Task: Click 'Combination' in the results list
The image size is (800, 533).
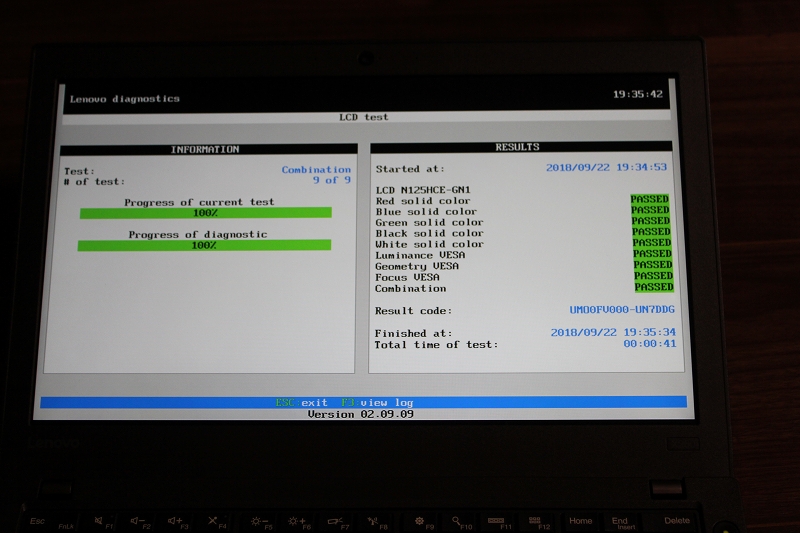Action: 411,289
